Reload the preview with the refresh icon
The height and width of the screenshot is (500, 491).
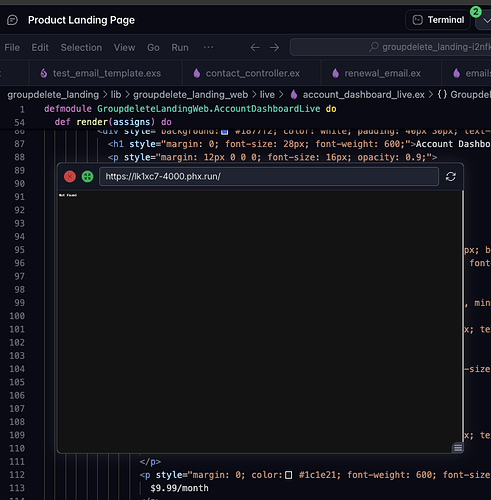[x=451, y=177]
